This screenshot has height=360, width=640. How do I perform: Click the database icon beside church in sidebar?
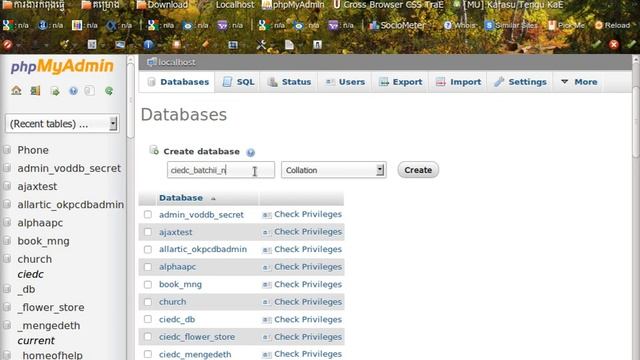7,259
